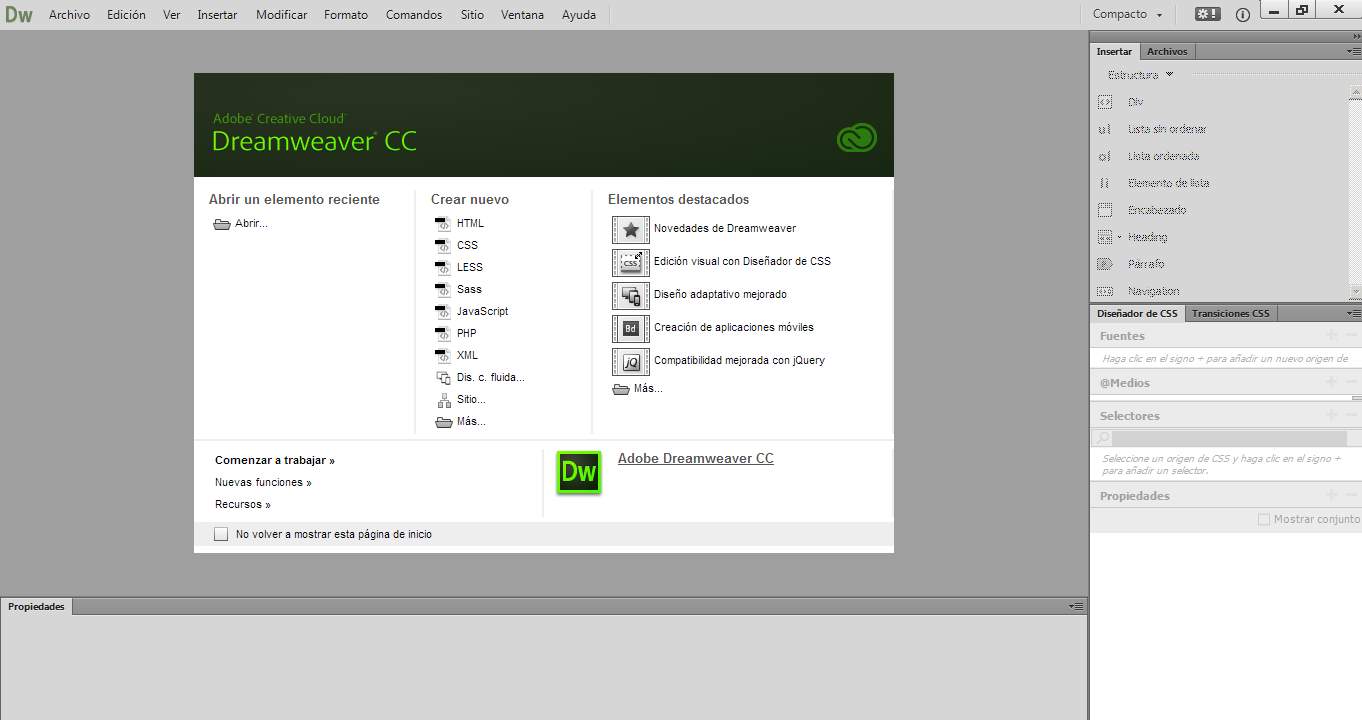This screenshot has width=1362, height=720.
Task: Open the Adobe Dreamweaver CC link
Action: (696, 459)
